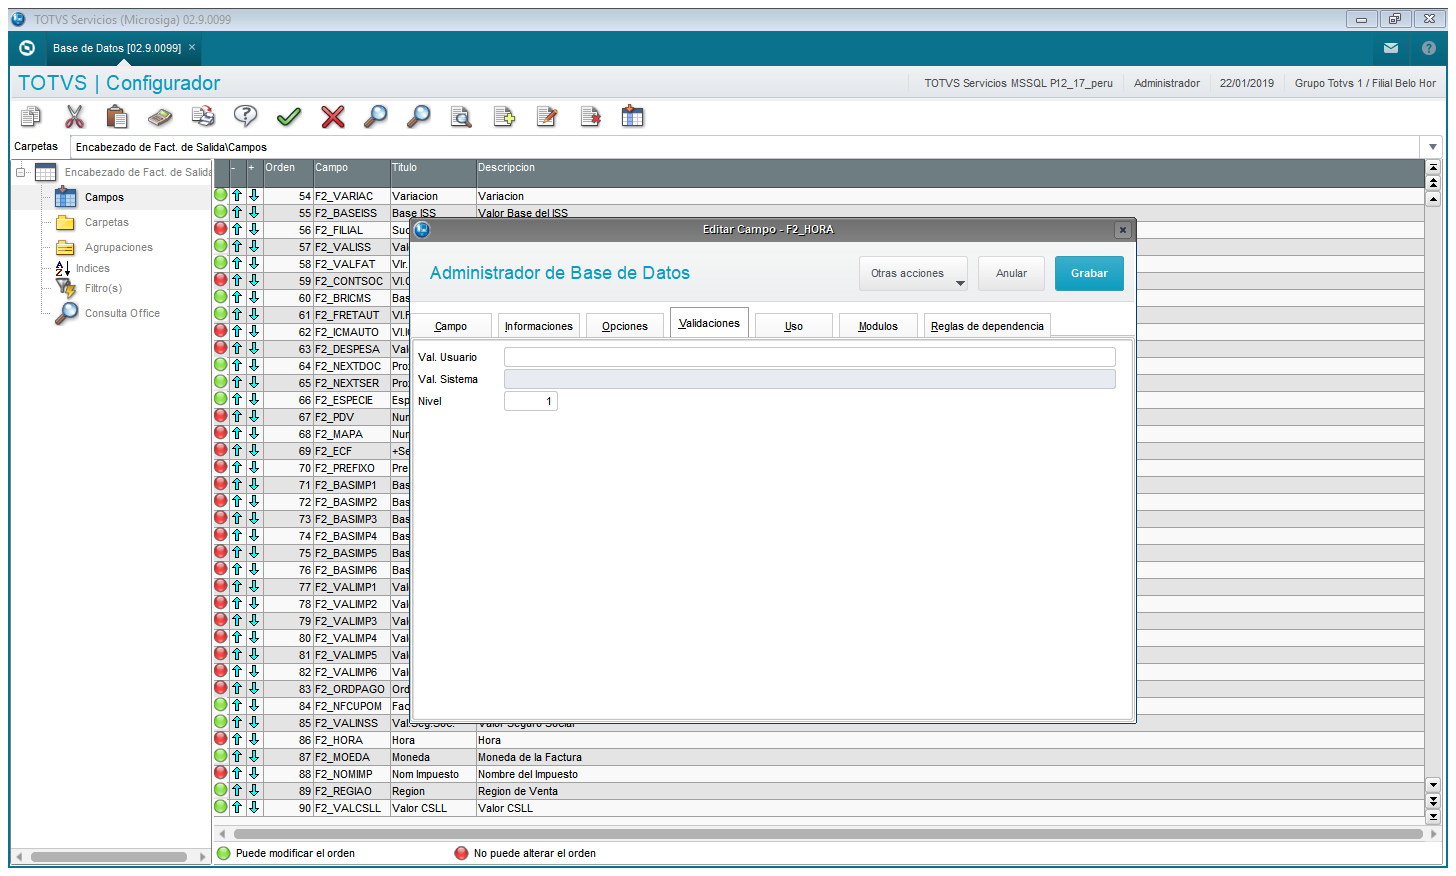Click the Anular button
The image size is (1456, 876).
(x=1011, y=273)
